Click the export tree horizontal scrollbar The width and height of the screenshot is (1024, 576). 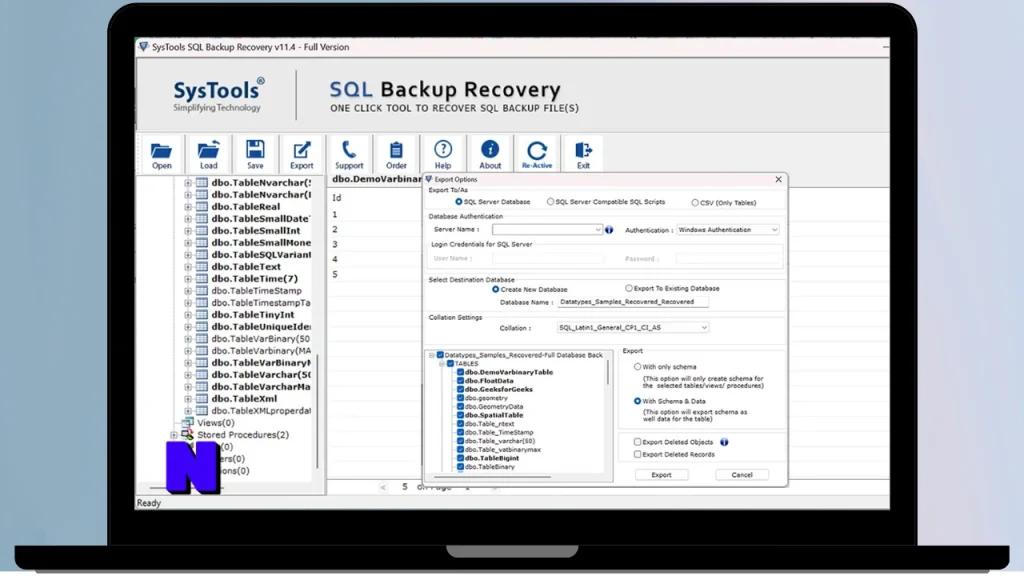tap(490, 477)
